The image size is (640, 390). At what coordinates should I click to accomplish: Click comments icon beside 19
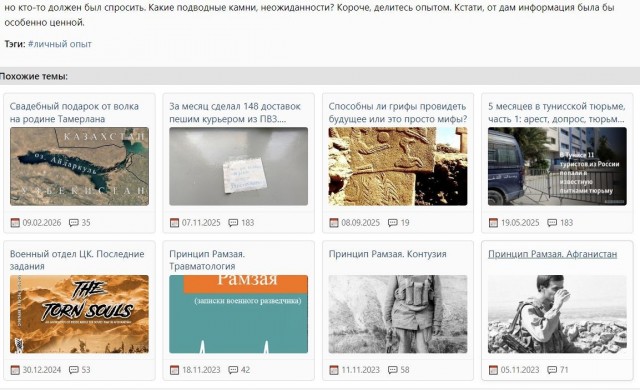tap(393, 223)
